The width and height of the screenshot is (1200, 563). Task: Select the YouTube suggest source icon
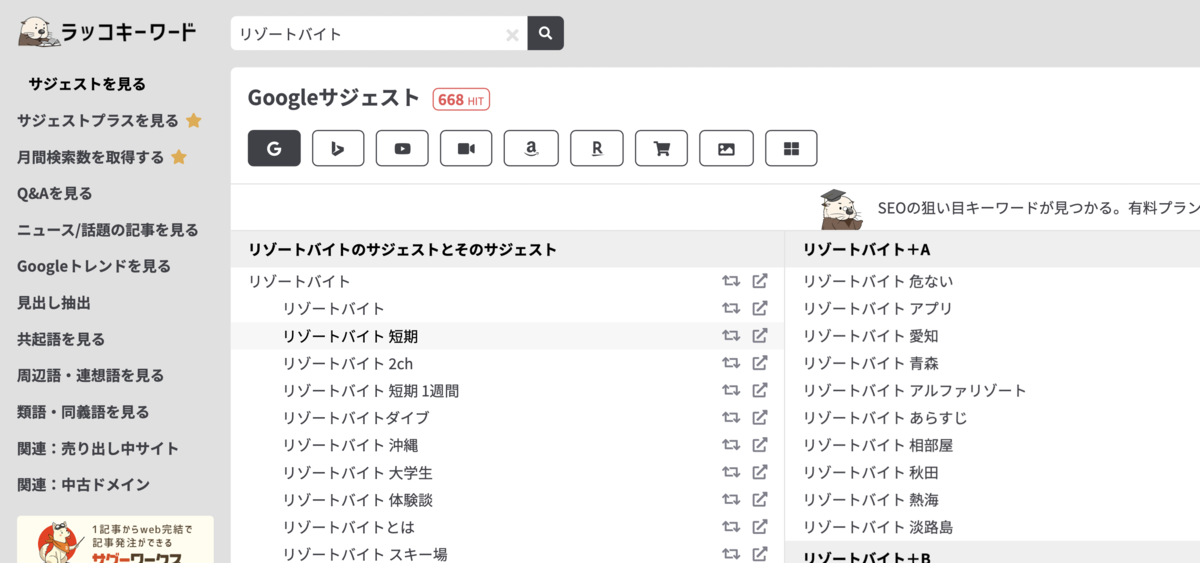click(x=402, y=148)
